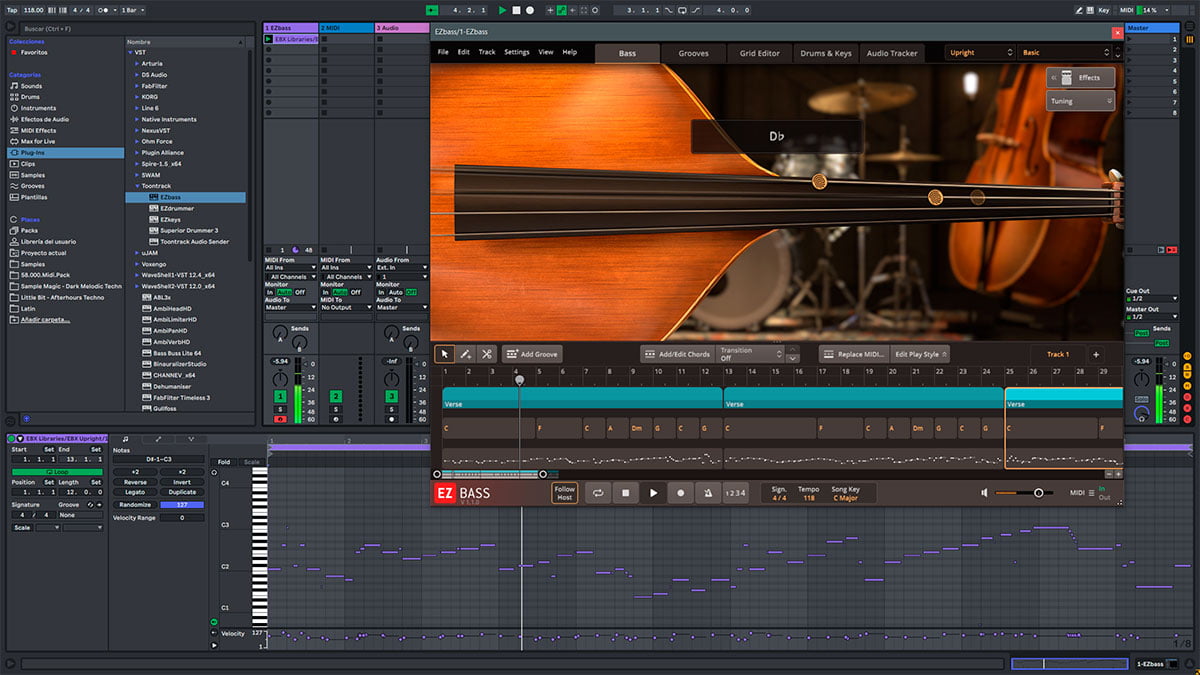Expand the Tuning dropdown in EZbass

1081,101
